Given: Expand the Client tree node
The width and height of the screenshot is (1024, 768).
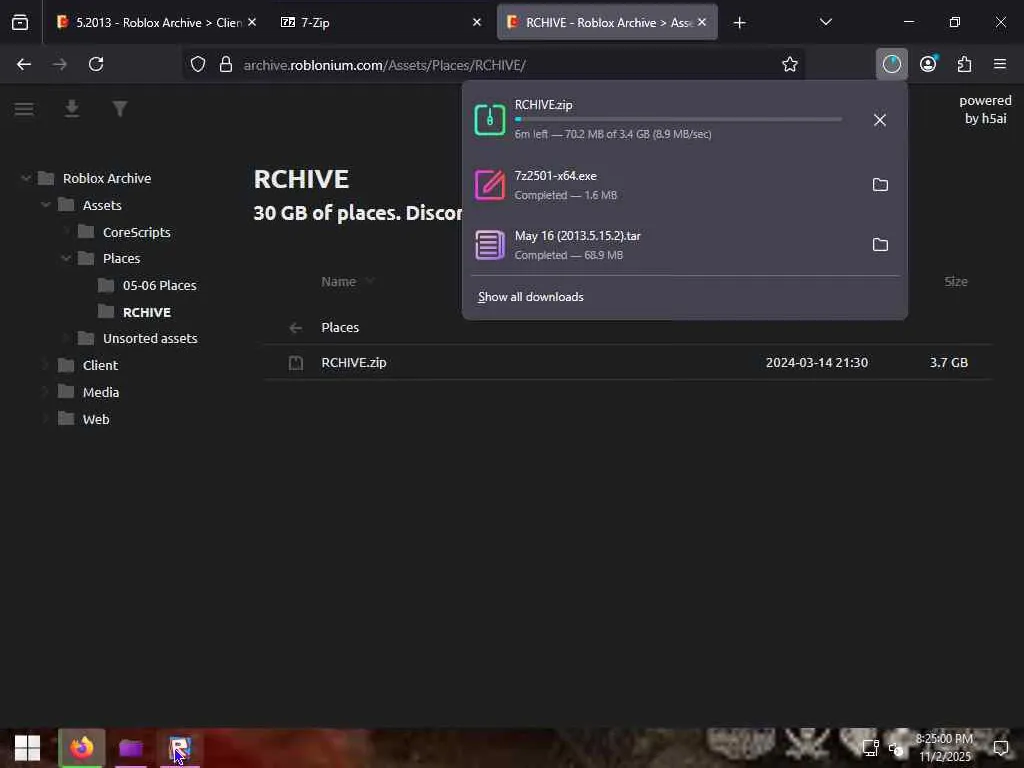Looking at the screenshot, I should pos(46,365).
